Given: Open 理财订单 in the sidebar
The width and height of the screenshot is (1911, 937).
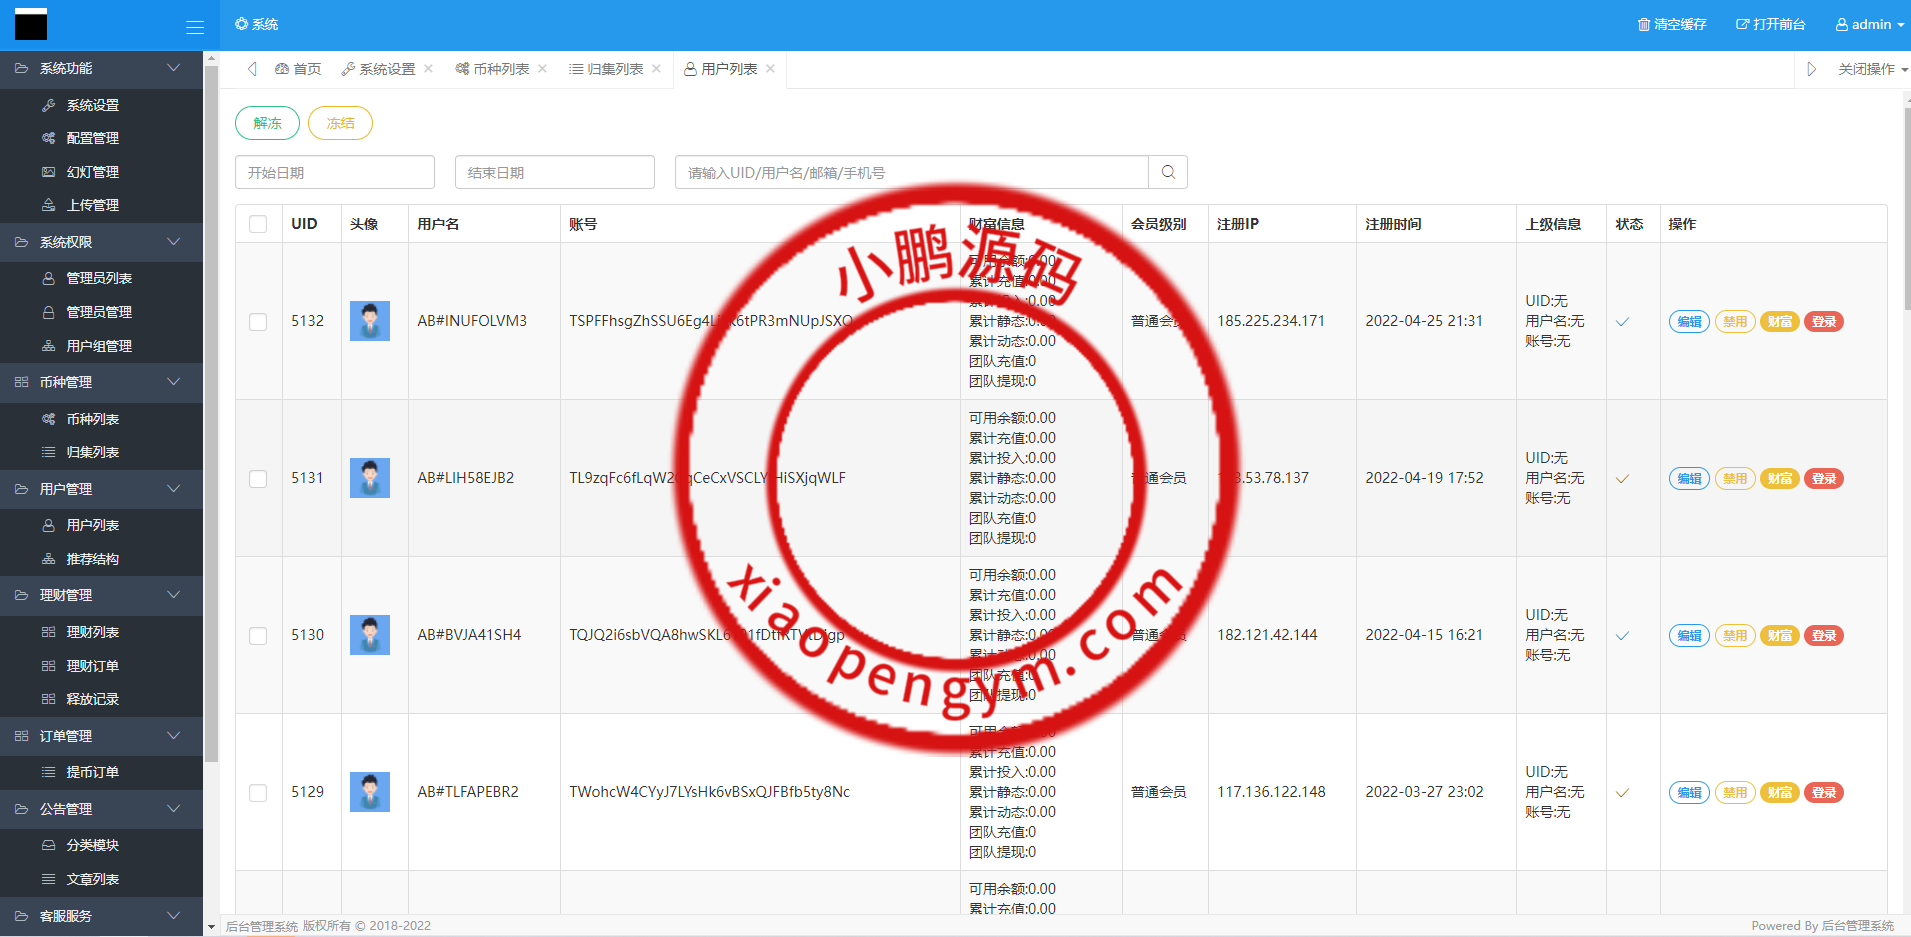Looking at the screenshot, I should 92,666.
